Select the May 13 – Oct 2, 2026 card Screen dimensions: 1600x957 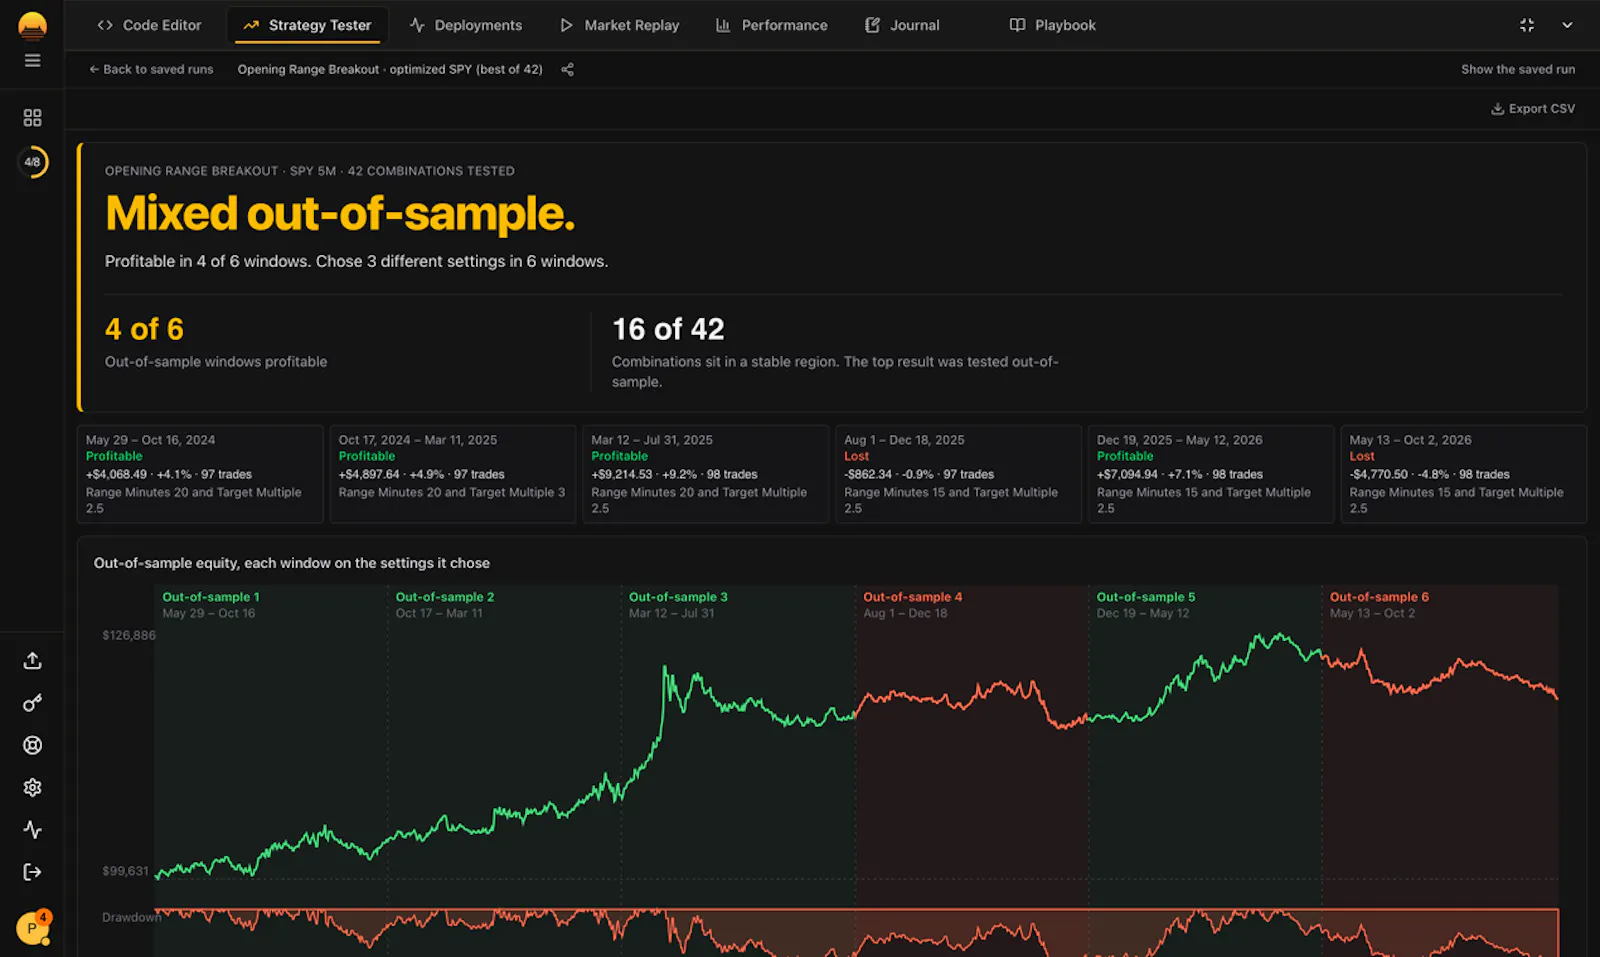point(1464,474)
